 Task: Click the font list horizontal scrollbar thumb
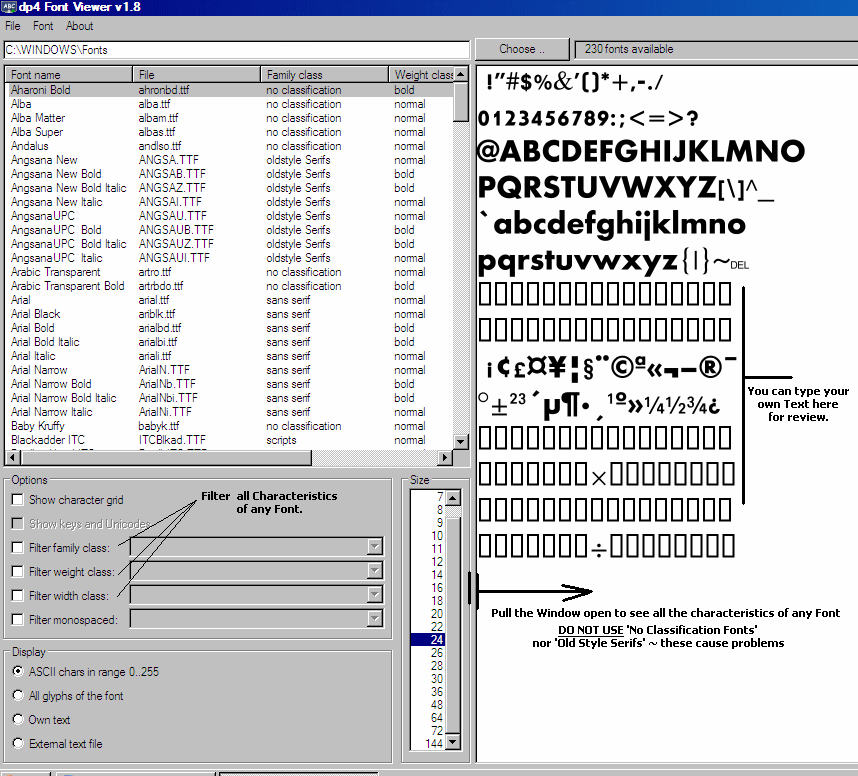tap(165, 457)
